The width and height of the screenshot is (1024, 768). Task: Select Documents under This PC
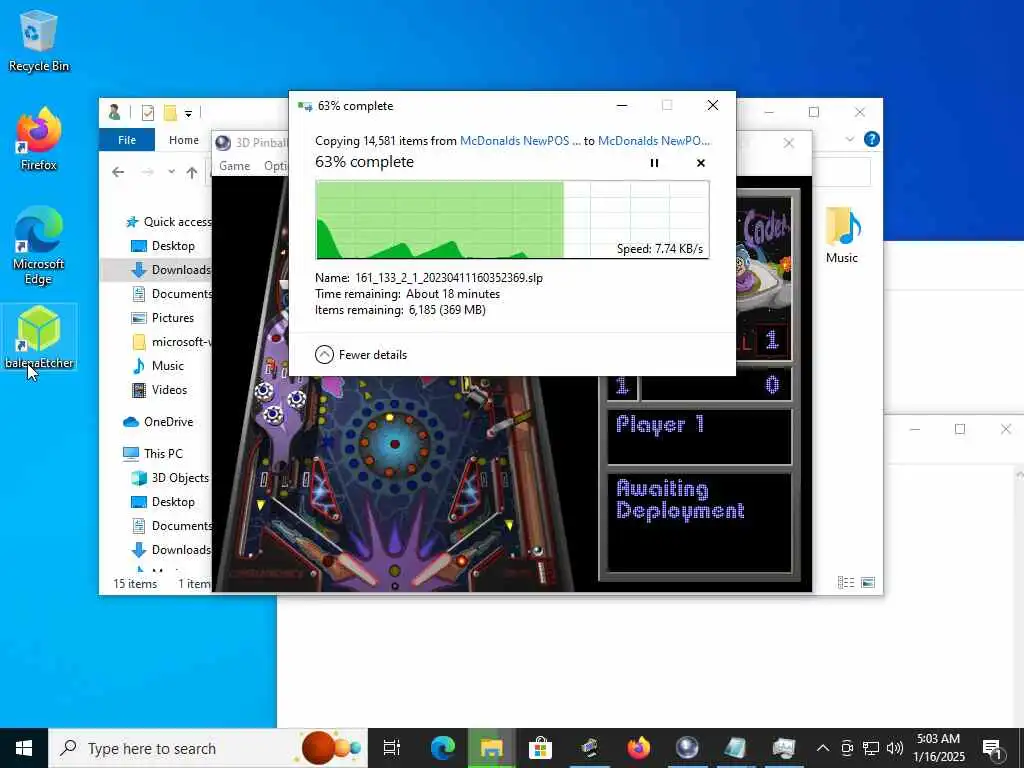171,526
